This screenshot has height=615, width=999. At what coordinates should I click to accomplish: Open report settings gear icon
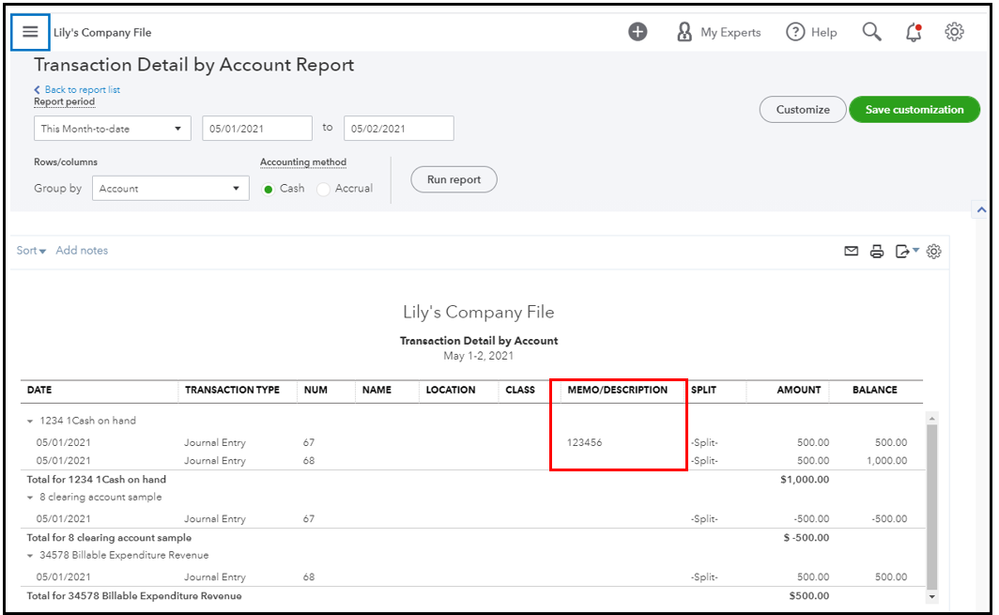[934, 251]
